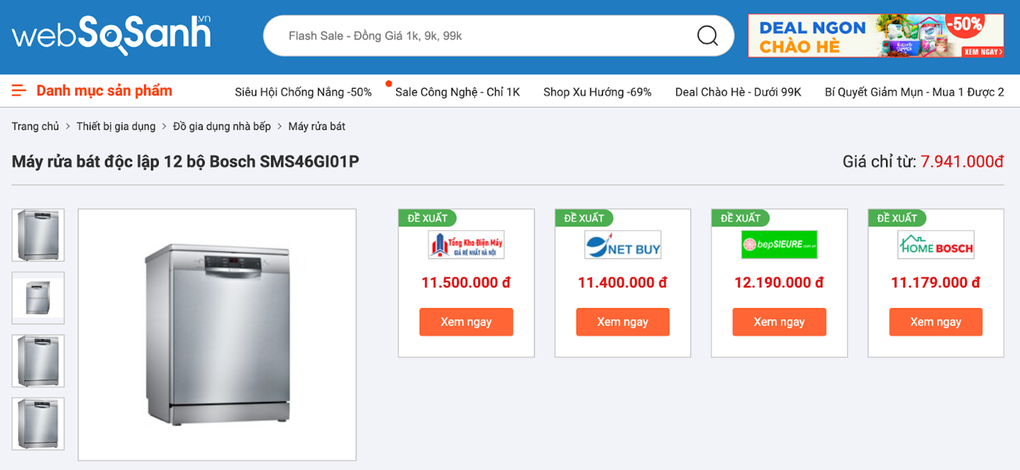The height and width of the screenshot is (470, 1020).
Task: Open the Deal Ngon Chào Hè banner
Action: pyautogui.click(x=875, y=36)
